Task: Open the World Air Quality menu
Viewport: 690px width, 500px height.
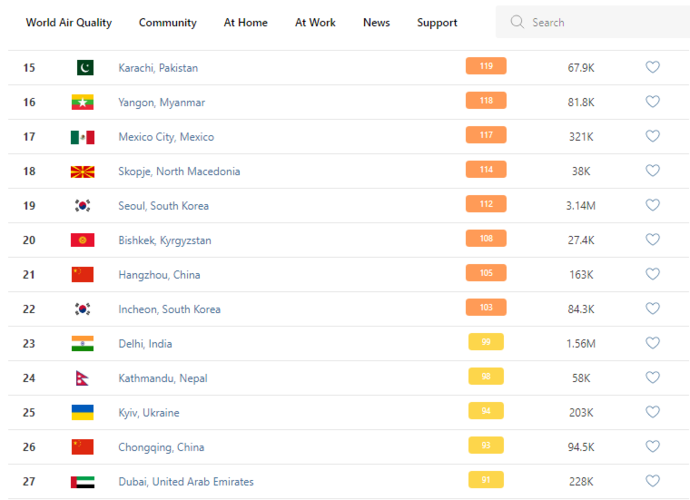Action: [69, 22]
